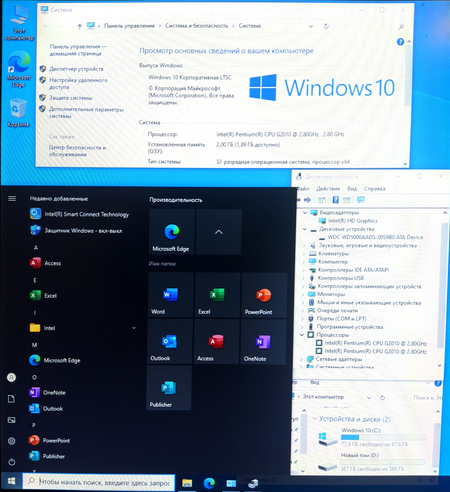Click the taskbar search input box
Image resolution: width=450 pixels, height=492 pixels.
coord(99,482)
